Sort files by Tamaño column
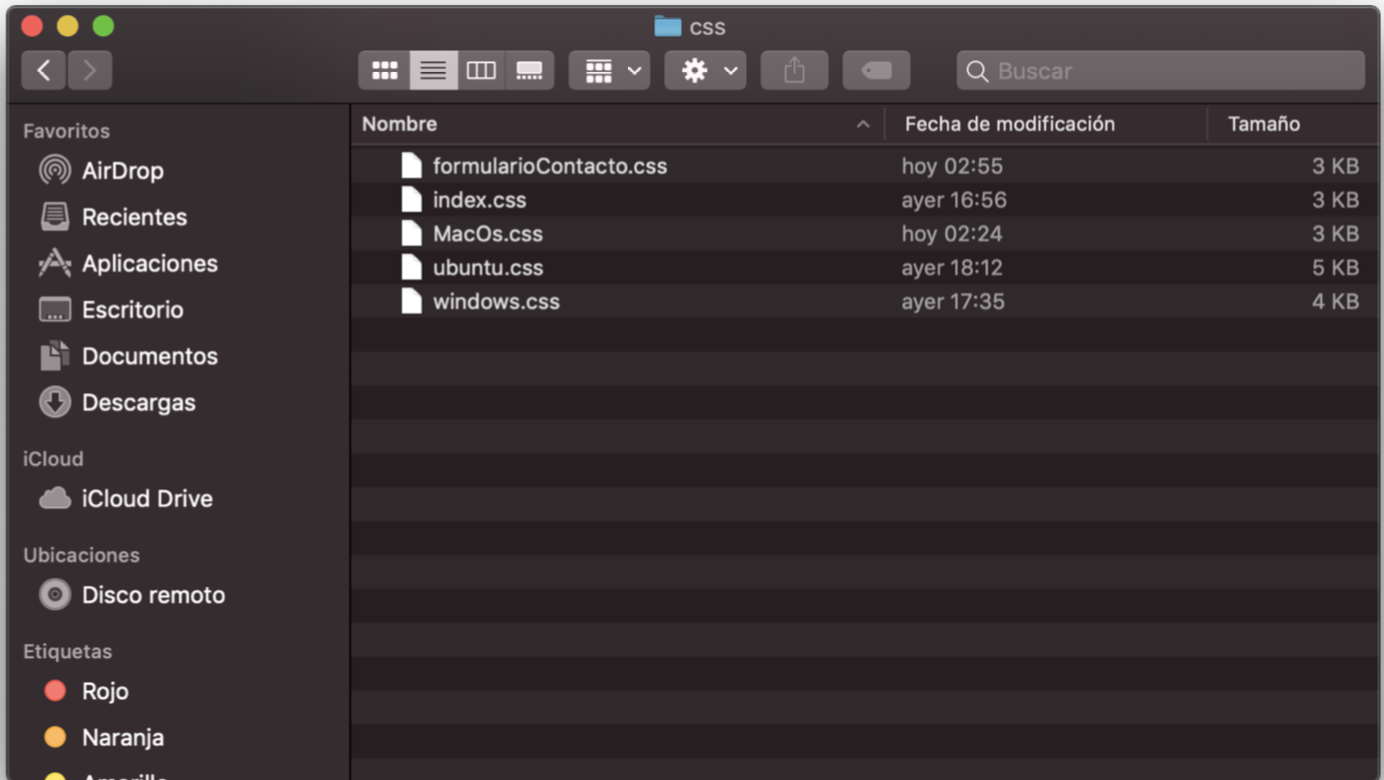The width and height of the screenshot is (1384, 780). 1263,123
